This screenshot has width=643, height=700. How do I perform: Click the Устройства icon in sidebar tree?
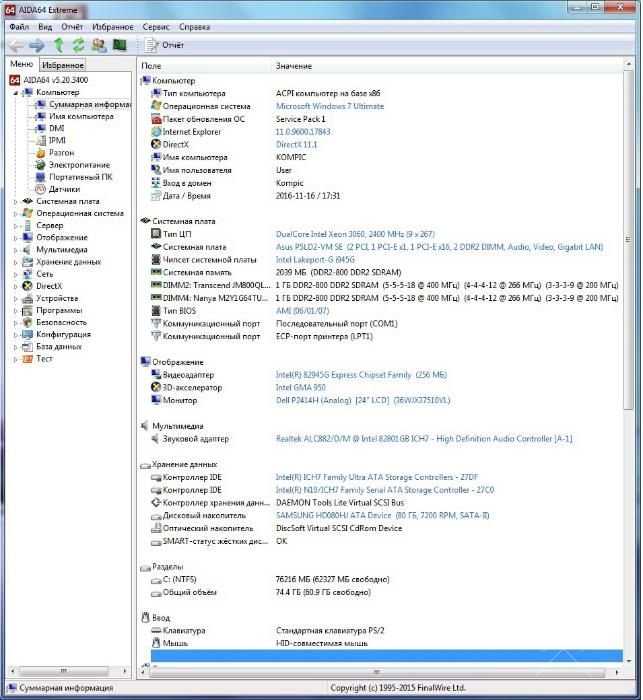click(x=28, y=298)
